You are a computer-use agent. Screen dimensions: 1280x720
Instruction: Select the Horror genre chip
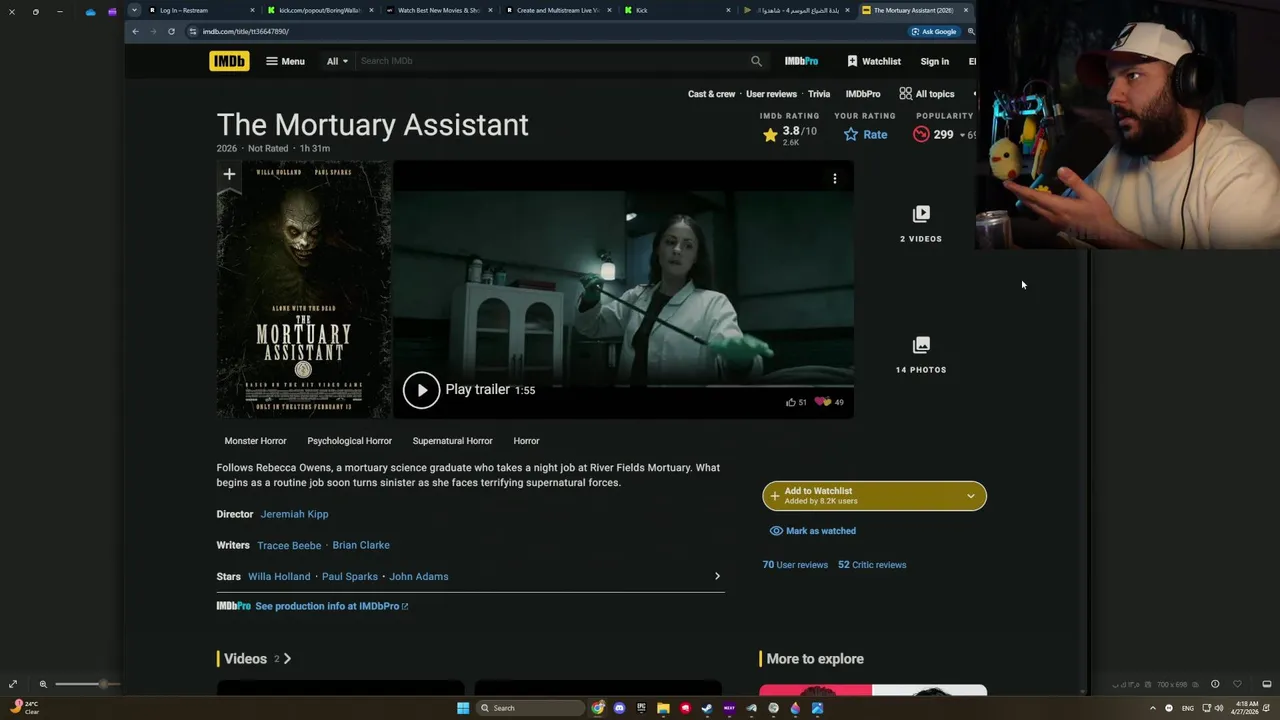point(526,441)
